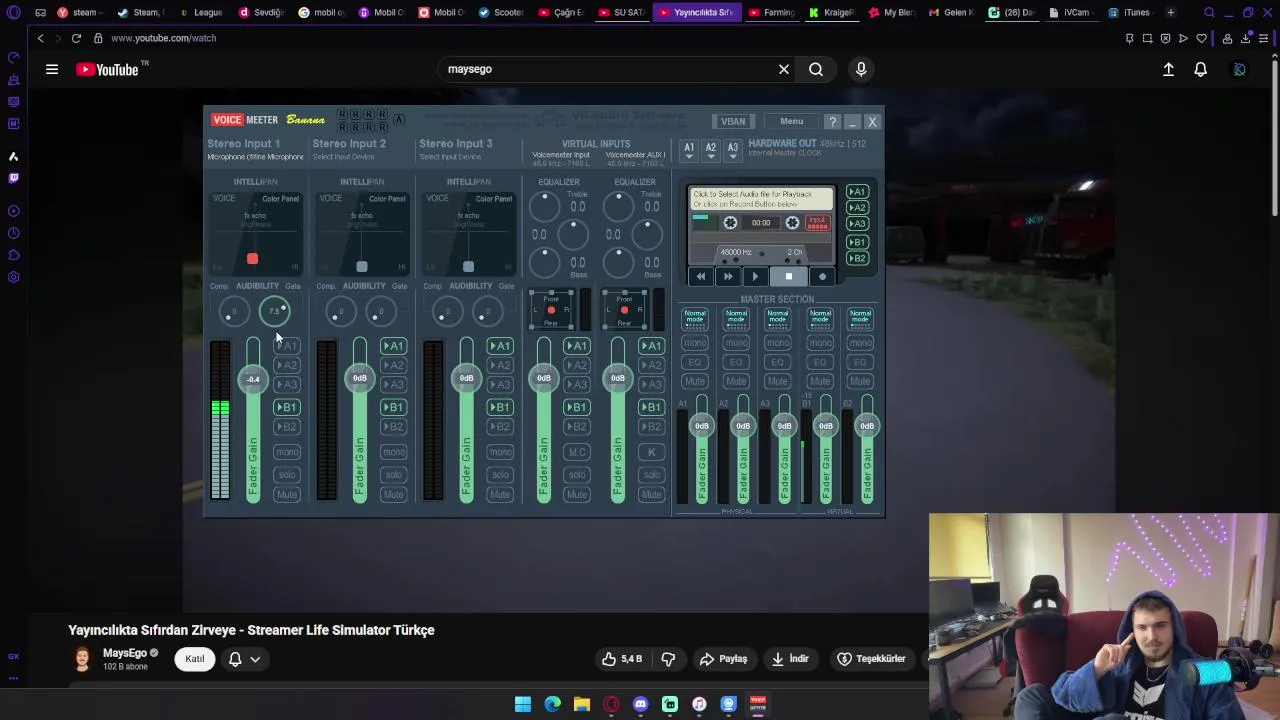Change A1 bus Normal mode selector
The width and height of the screenshot is (1280, 720).
pyautogui.click(x=695, y=319)
